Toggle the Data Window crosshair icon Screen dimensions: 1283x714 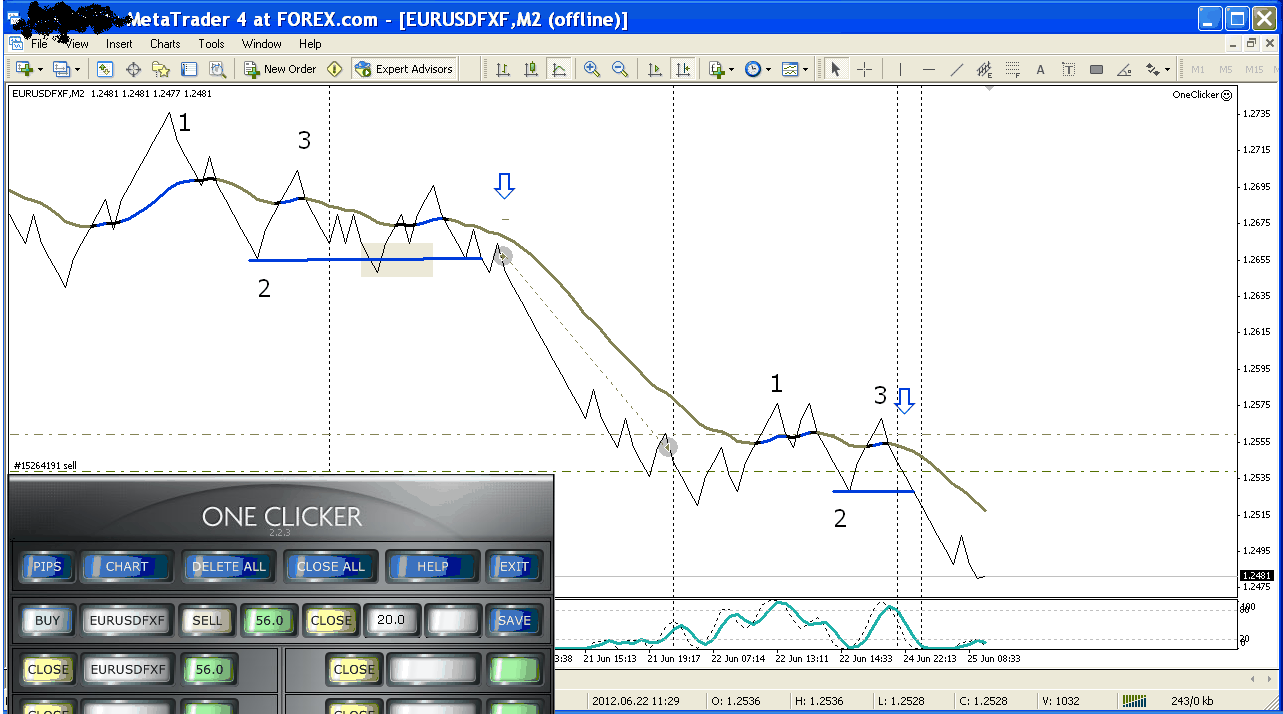tap(133, 69)
